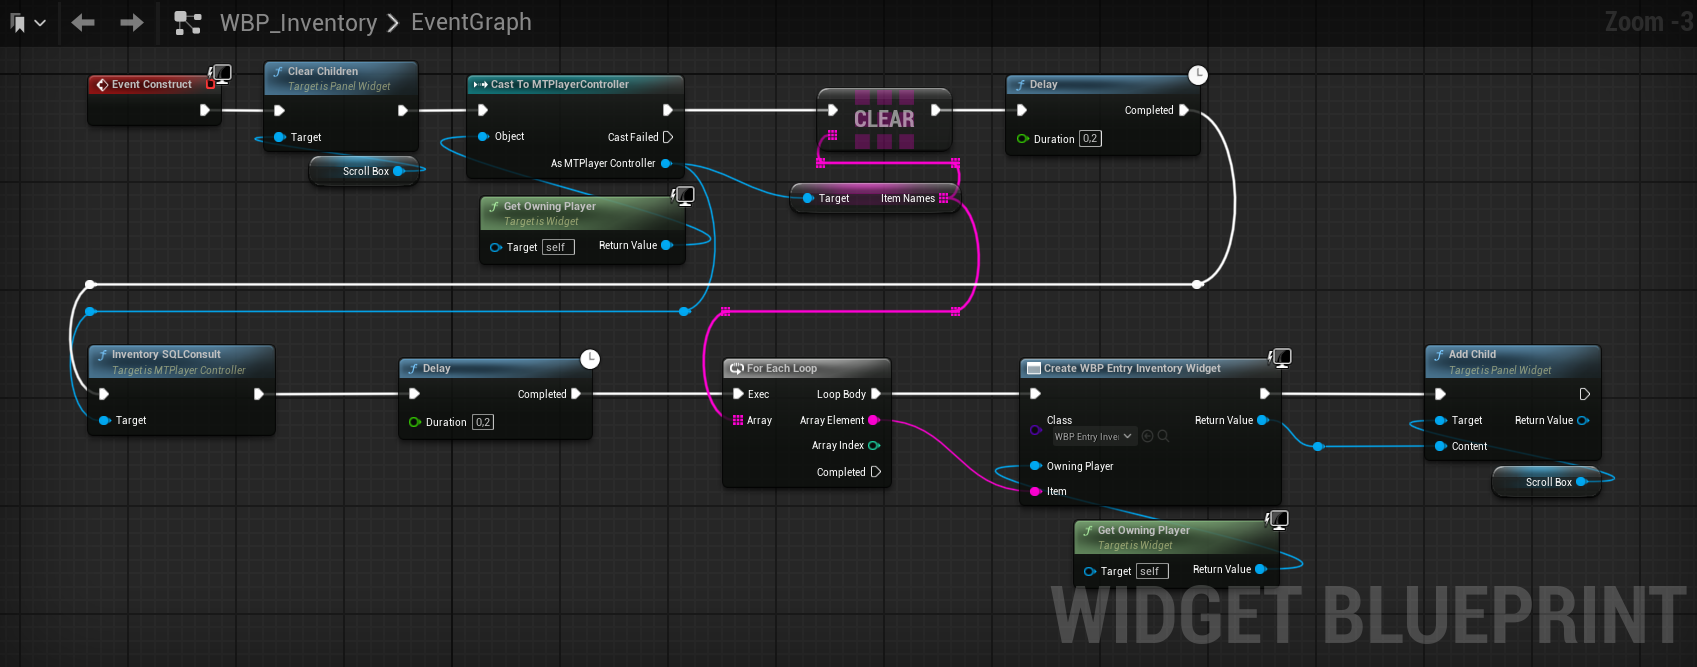Screen dimensions: 1697x667
Task: Select the Cast To MTPlayerController node header
Action: tap(575, 85)
